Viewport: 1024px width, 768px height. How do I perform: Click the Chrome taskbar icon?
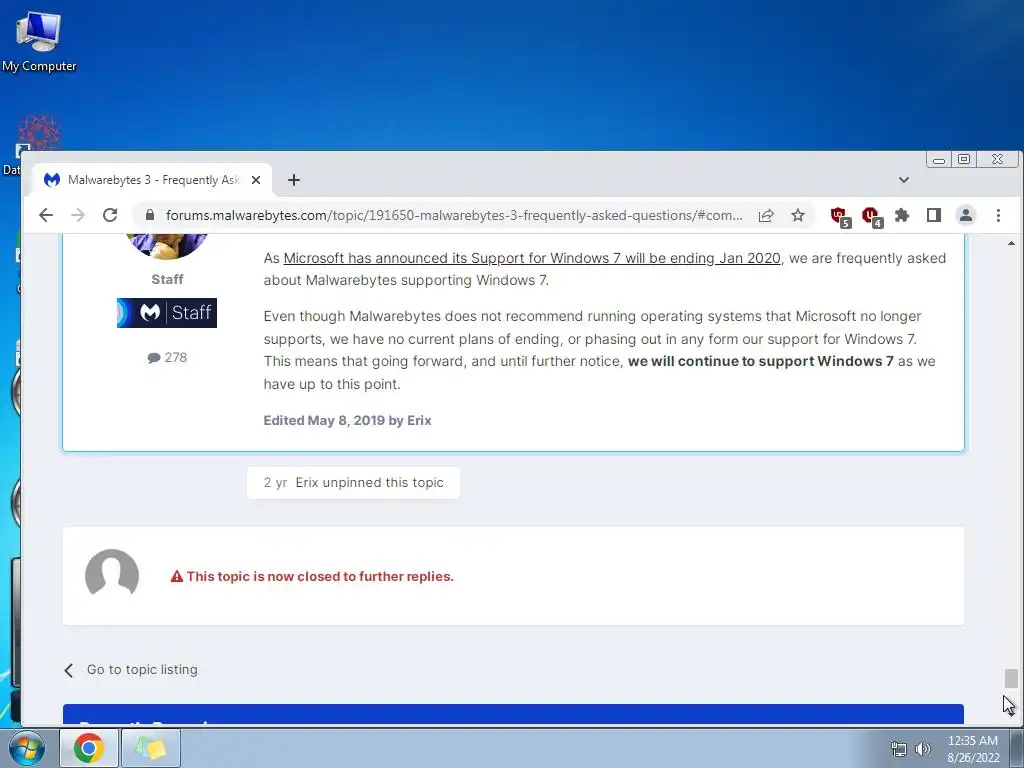(x=89, y=748)
